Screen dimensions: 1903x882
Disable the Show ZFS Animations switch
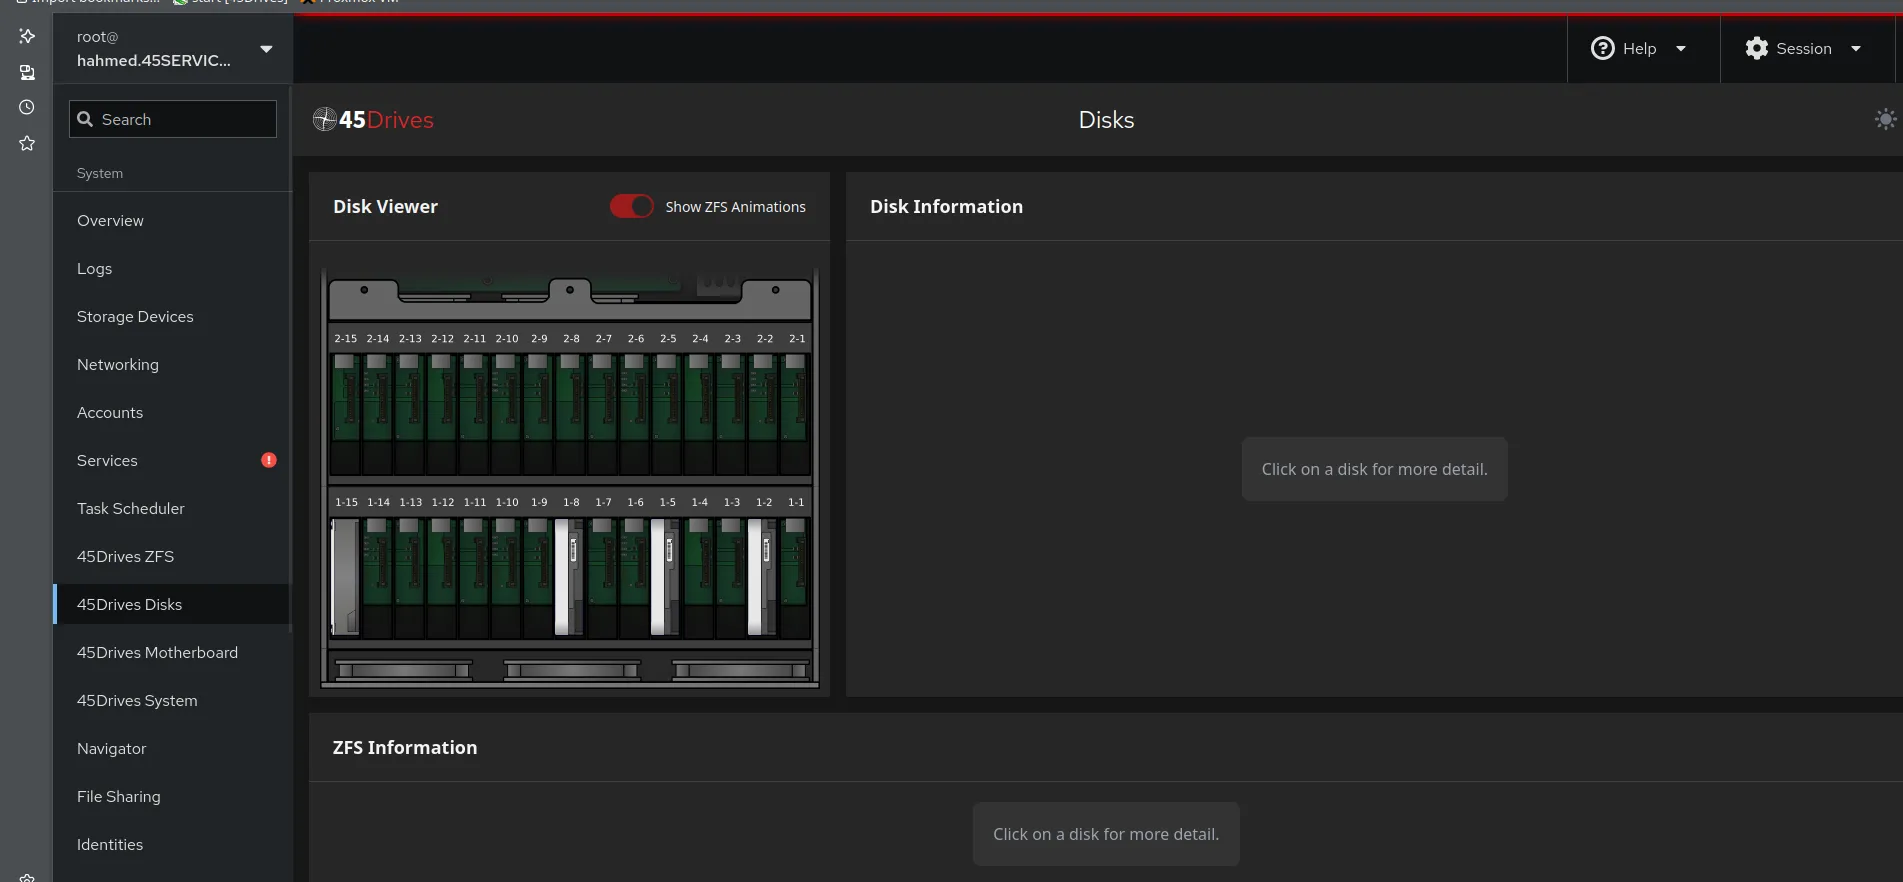[x=631, y=206]
